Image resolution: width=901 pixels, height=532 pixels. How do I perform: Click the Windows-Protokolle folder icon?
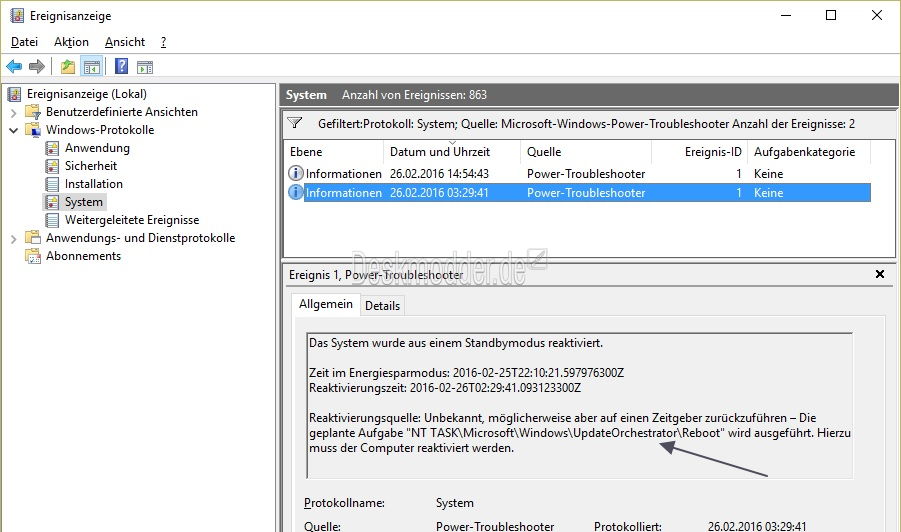click(33, 129)
